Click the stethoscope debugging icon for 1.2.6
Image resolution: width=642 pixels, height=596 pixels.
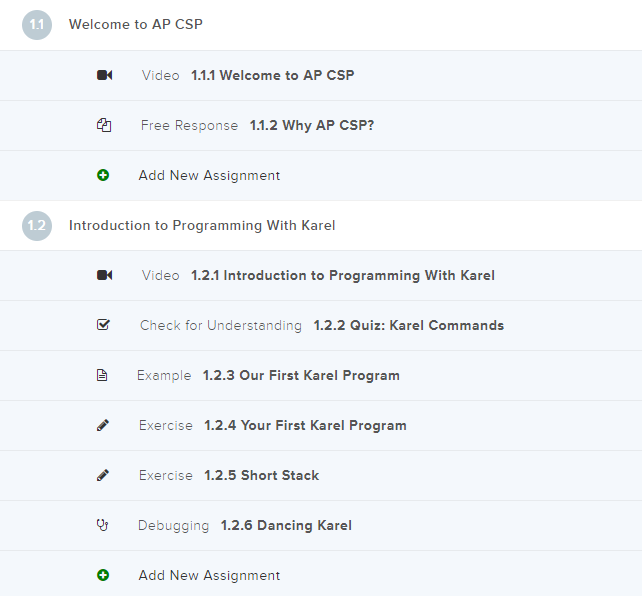tap(102, 525)
